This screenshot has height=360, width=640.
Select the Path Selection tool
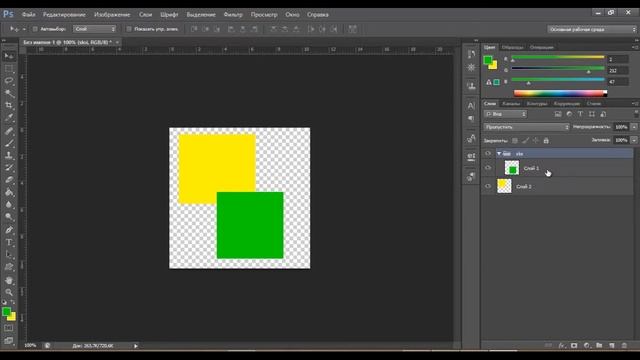click(9, 255)
